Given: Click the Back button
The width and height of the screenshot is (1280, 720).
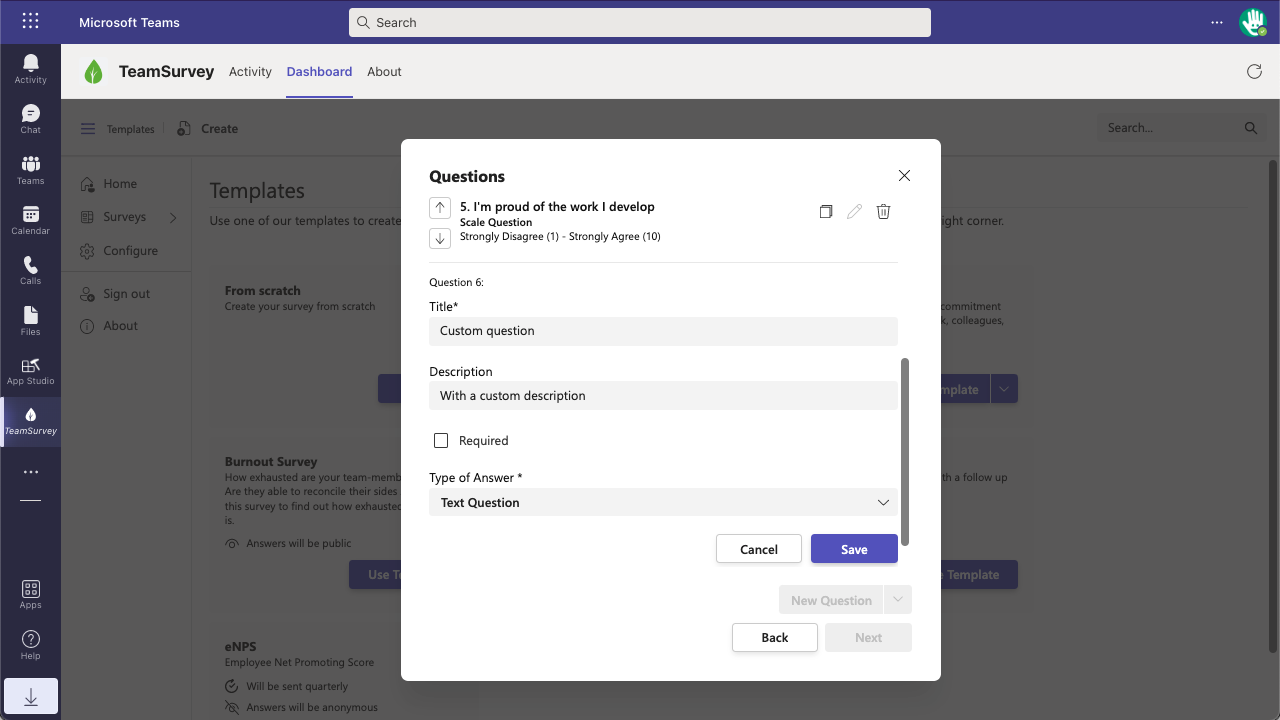Looking at the screenshot, I should (x=774, y=638).
